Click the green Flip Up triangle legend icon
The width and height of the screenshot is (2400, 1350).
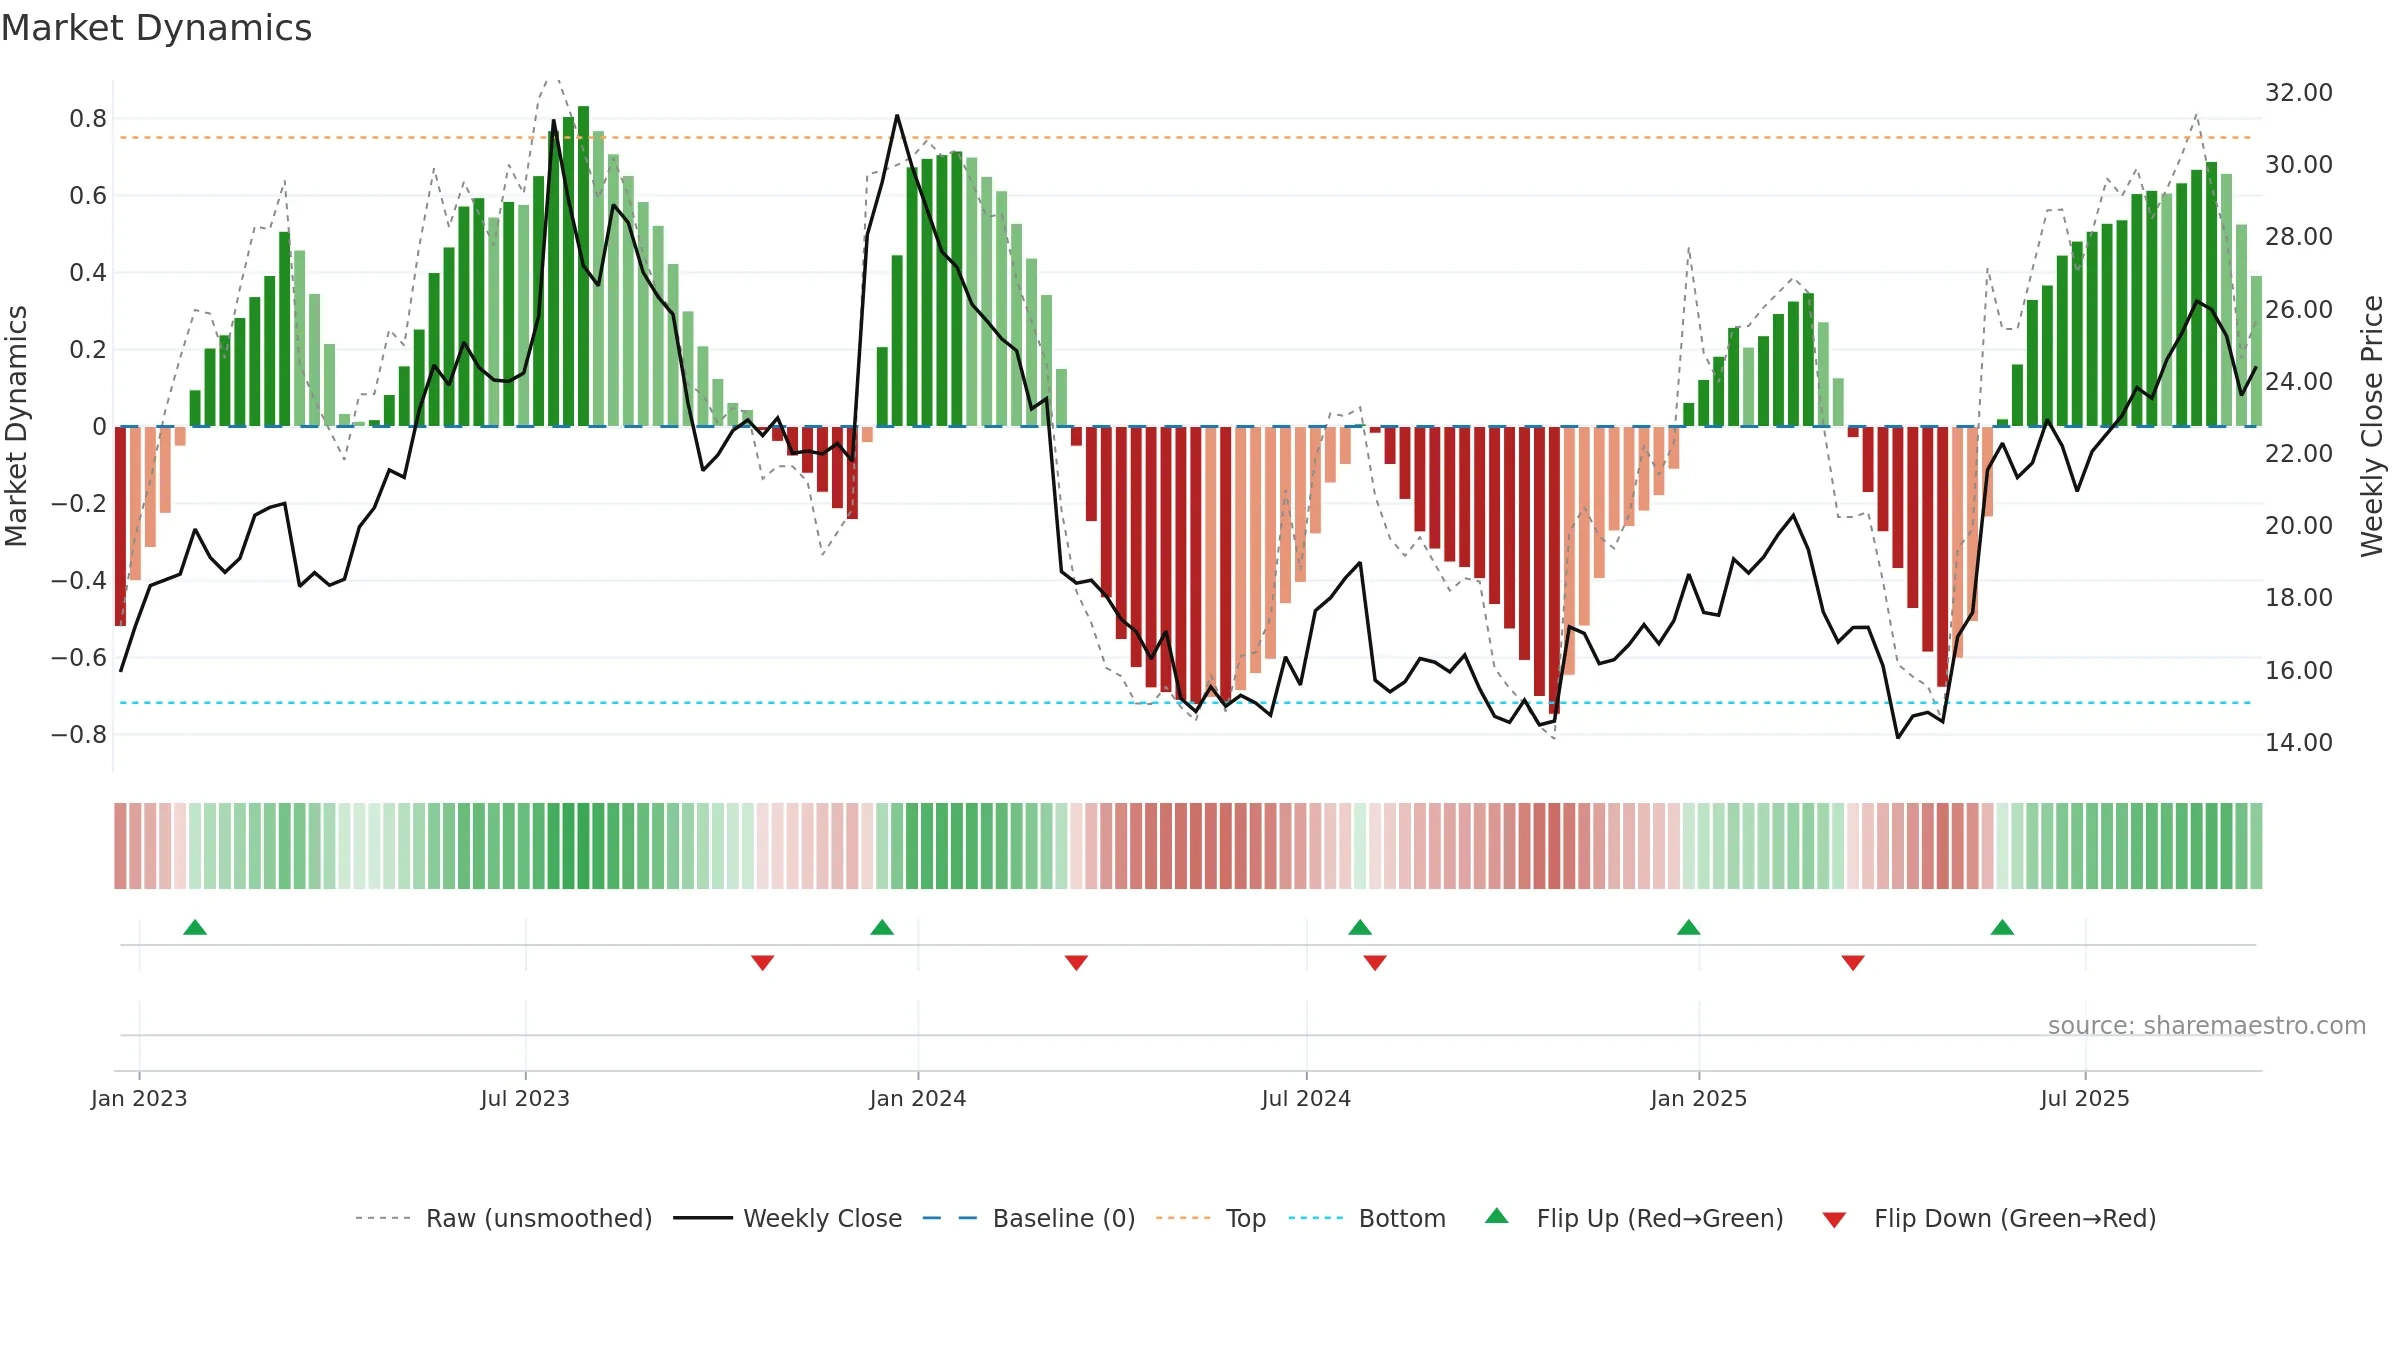click(x=1497, y=1216)
